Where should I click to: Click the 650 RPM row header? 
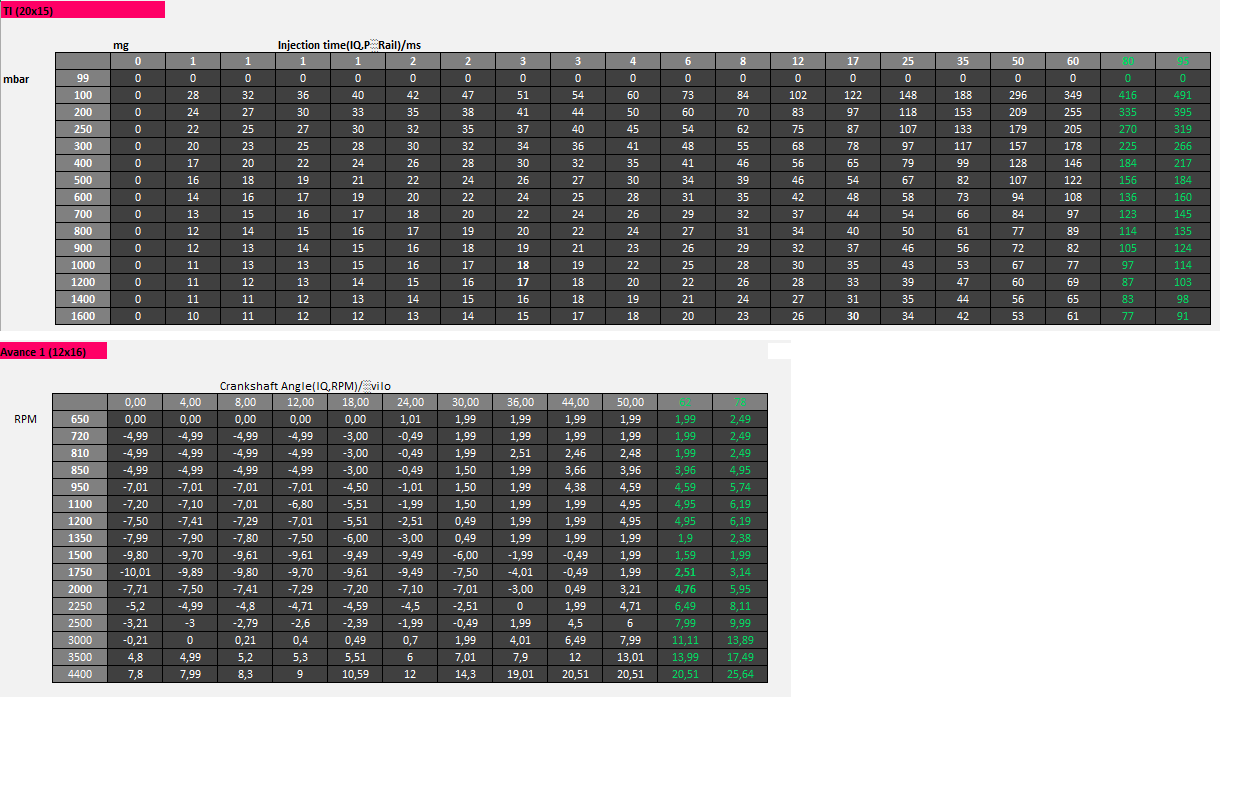(x=80, y=419)
